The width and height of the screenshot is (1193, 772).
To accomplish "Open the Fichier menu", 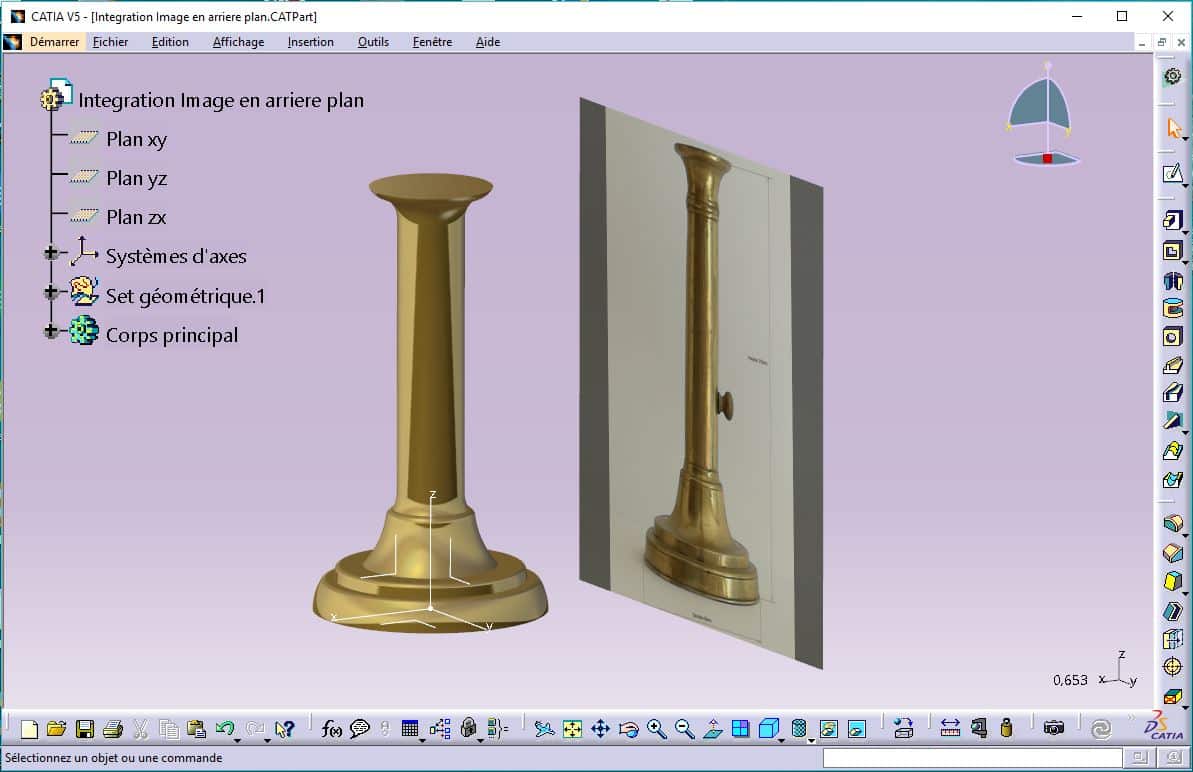I will 110,42.
